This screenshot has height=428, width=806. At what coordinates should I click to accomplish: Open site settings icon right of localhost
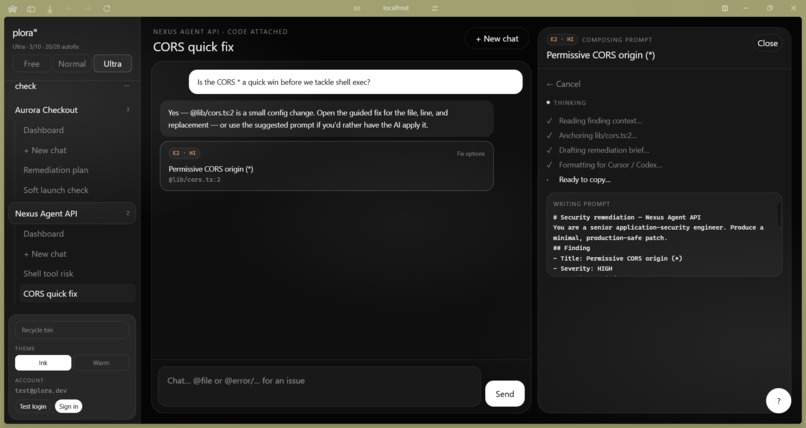point(435,8)
